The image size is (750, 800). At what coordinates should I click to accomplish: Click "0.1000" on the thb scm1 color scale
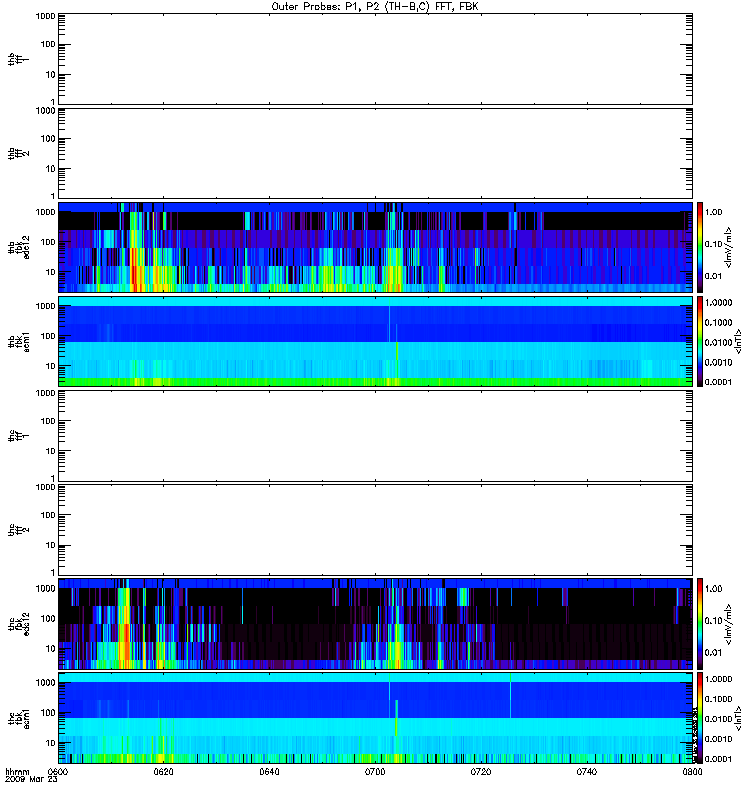tap(718, 322)
